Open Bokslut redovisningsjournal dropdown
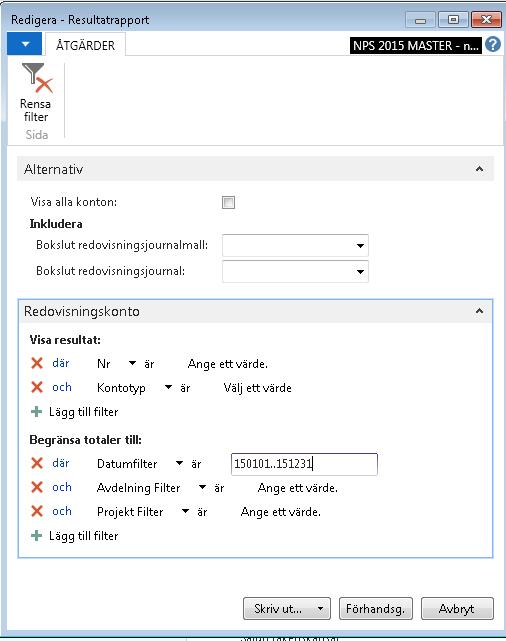The image size is (506, 641). (x=360, y=271)
